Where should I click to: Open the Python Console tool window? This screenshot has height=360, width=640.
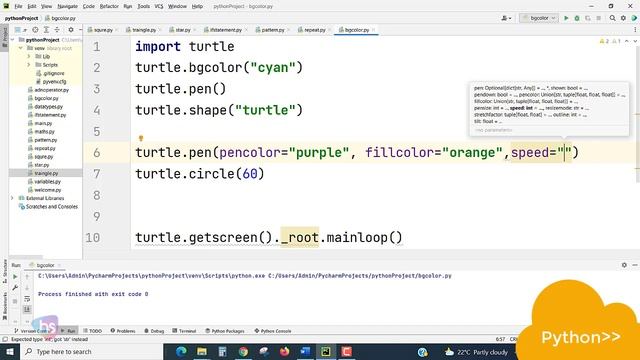273,331
